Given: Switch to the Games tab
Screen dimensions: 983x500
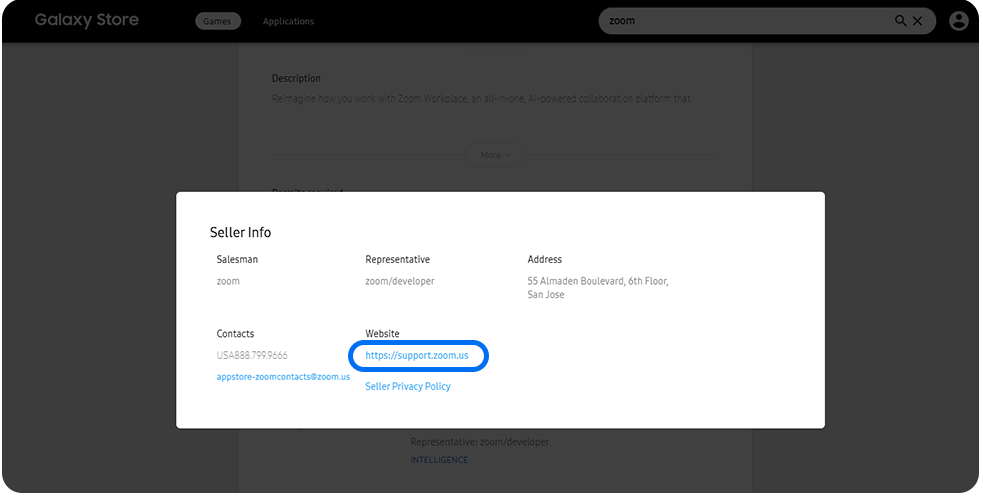Looking at the screenshot, I should 217,21.
